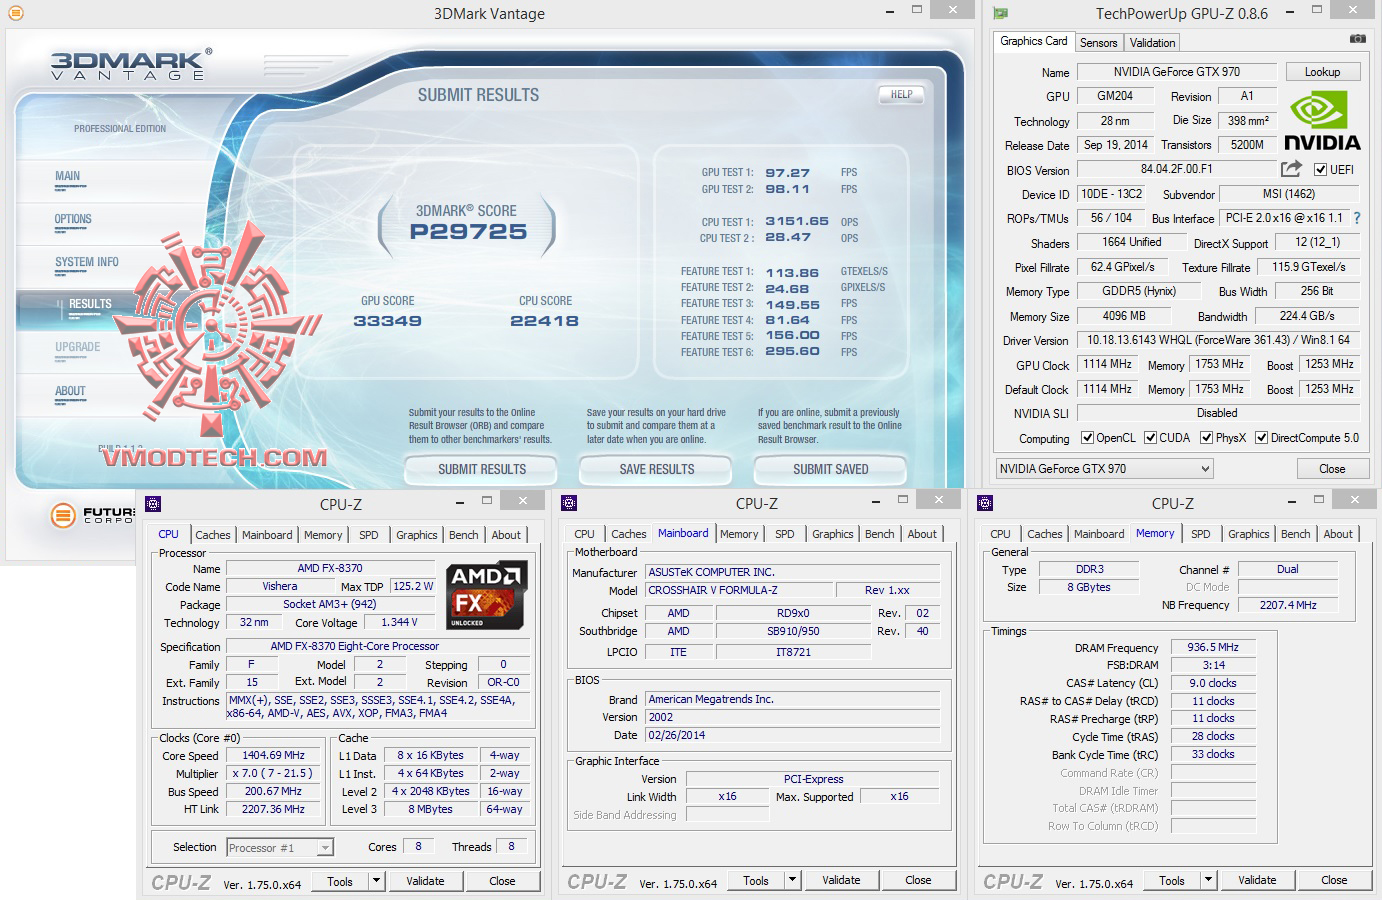
Task: Click the NVIDIA logo in GPU-Z
Action: coord(1321,121)
